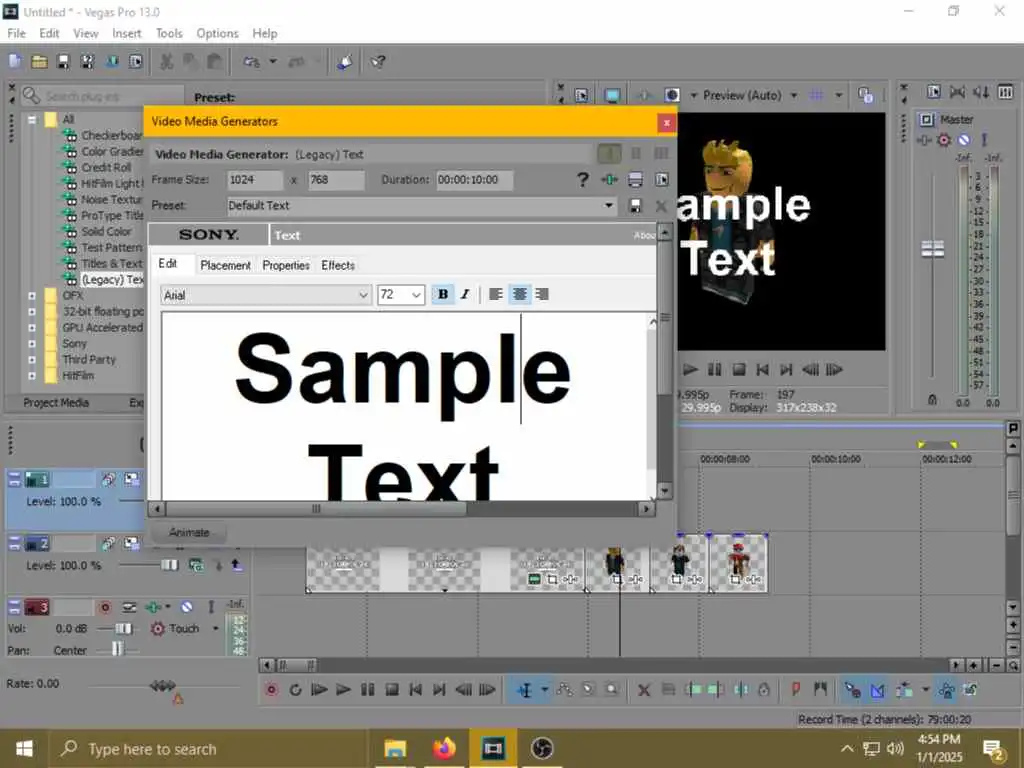Click Play From Start in timeline transport
1024x768 pixels.
(319, 690)
